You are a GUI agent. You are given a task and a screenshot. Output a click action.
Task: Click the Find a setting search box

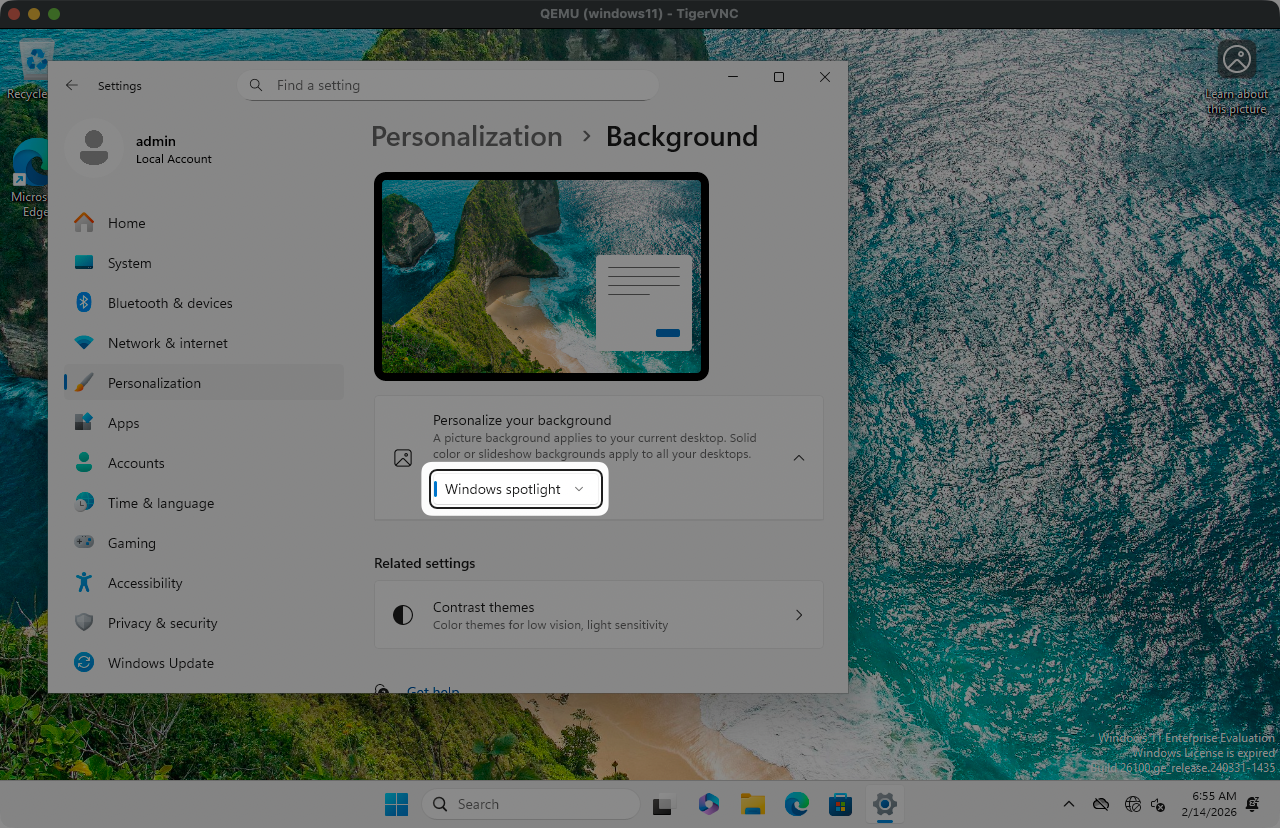[x=448, y=86]
